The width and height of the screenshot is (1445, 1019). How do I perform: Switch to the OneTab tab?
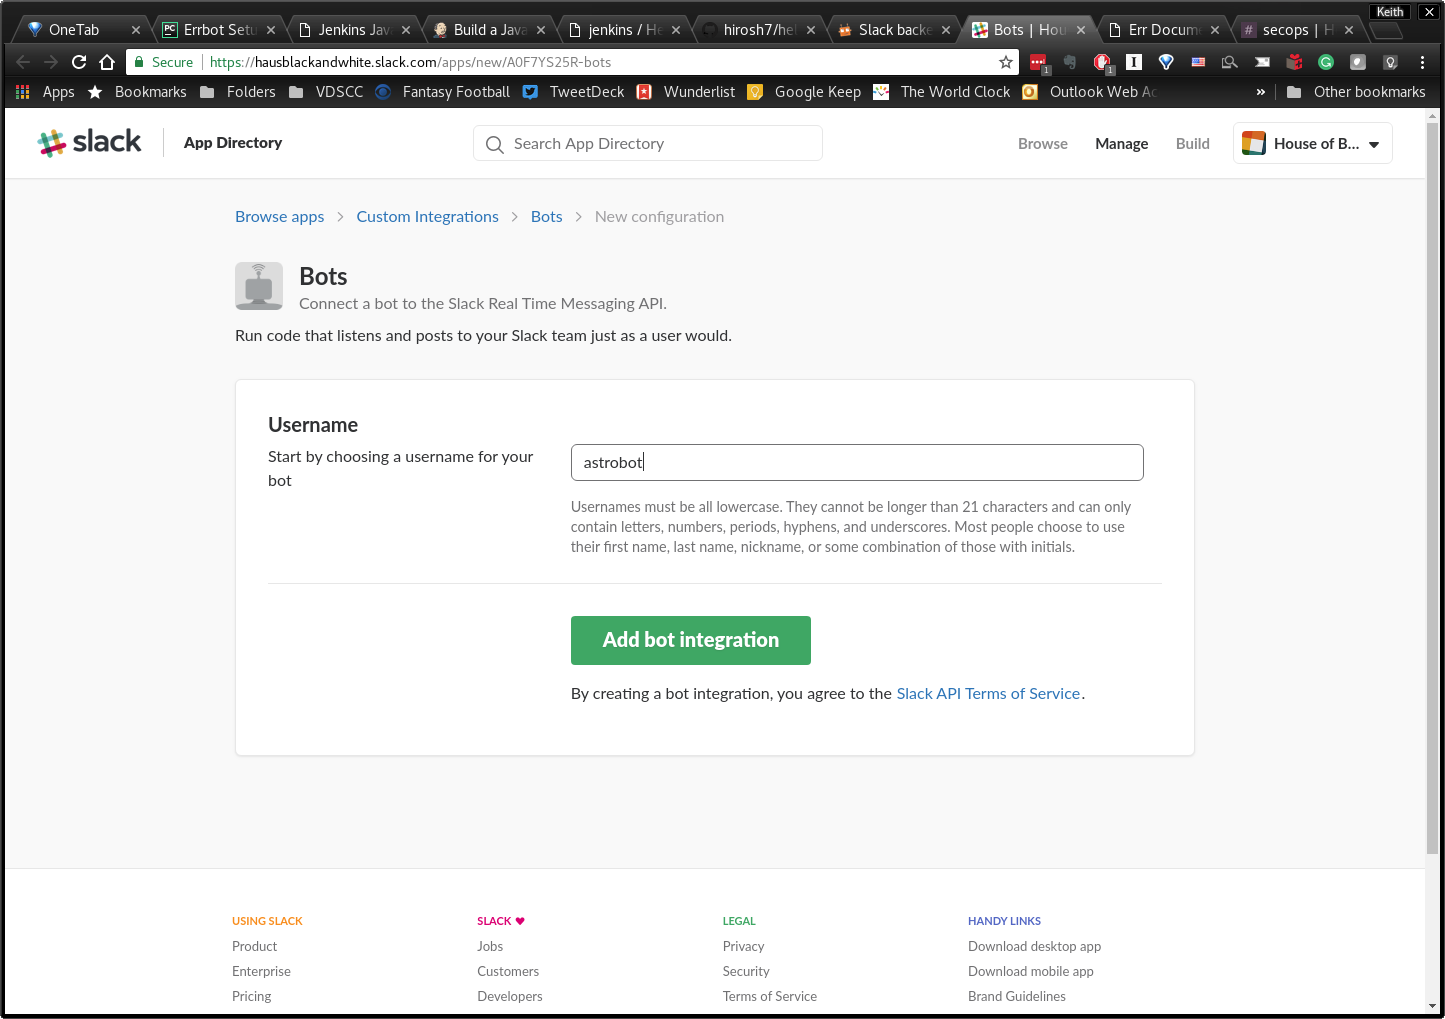pyautogui.click(x=82, y=30)
